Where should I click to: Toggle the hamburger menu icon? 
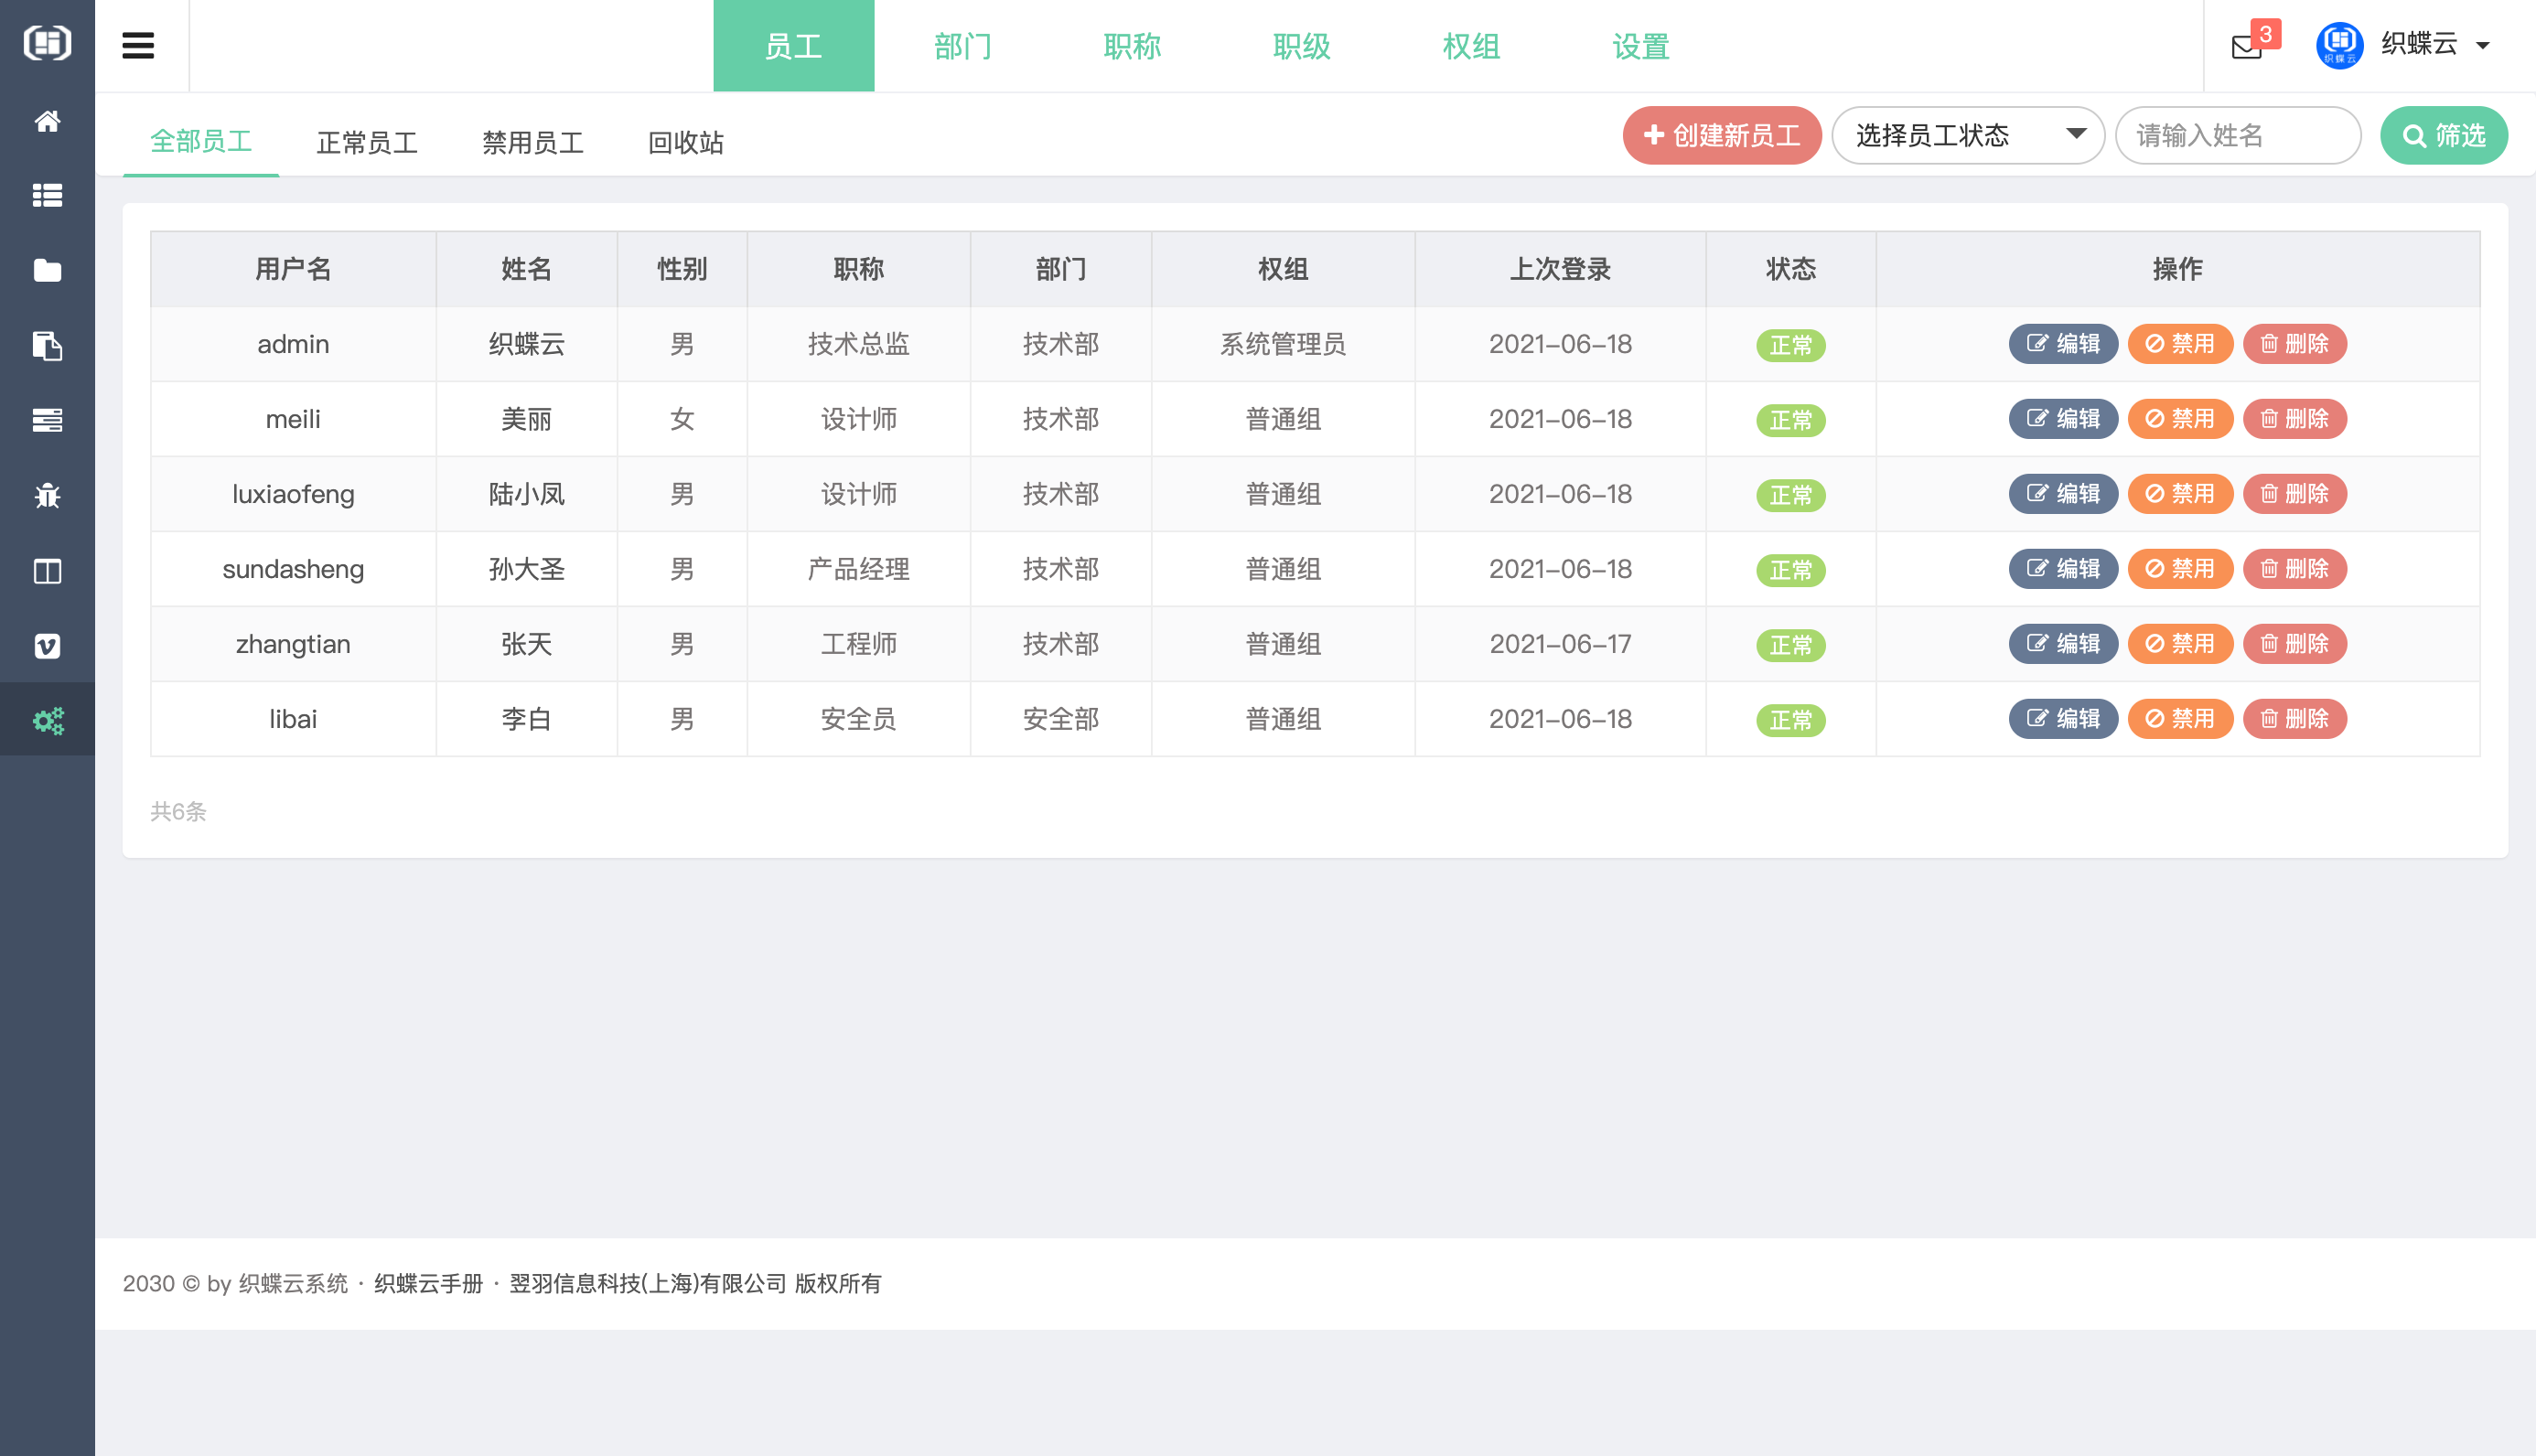tap(138, 45)
